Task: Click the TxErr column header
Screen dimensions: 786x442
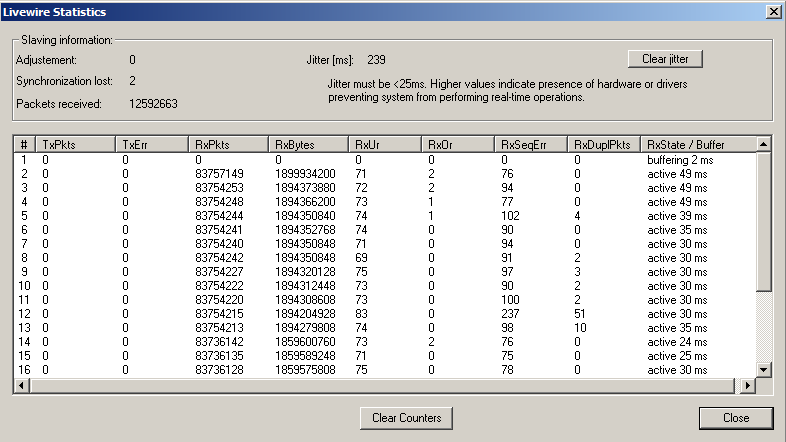Action: (152, 145)
